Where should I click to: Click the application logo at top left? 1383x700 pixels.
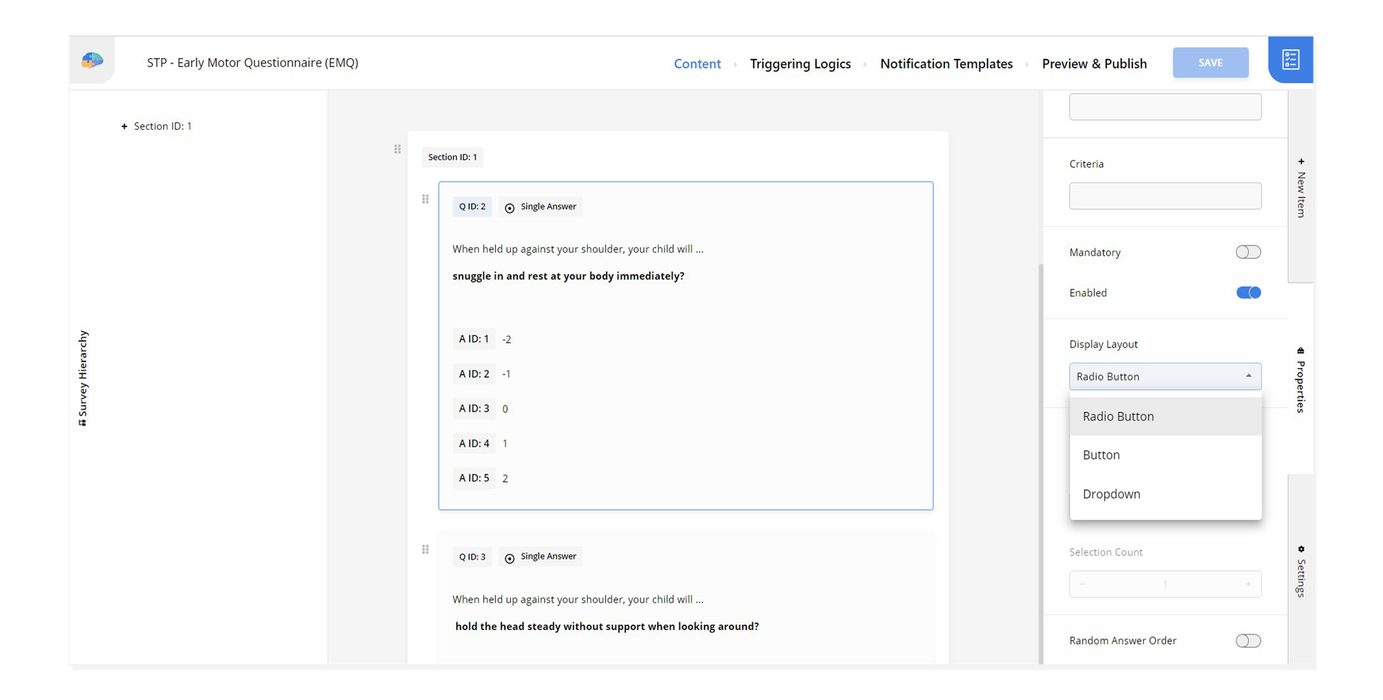pos(91,60)
